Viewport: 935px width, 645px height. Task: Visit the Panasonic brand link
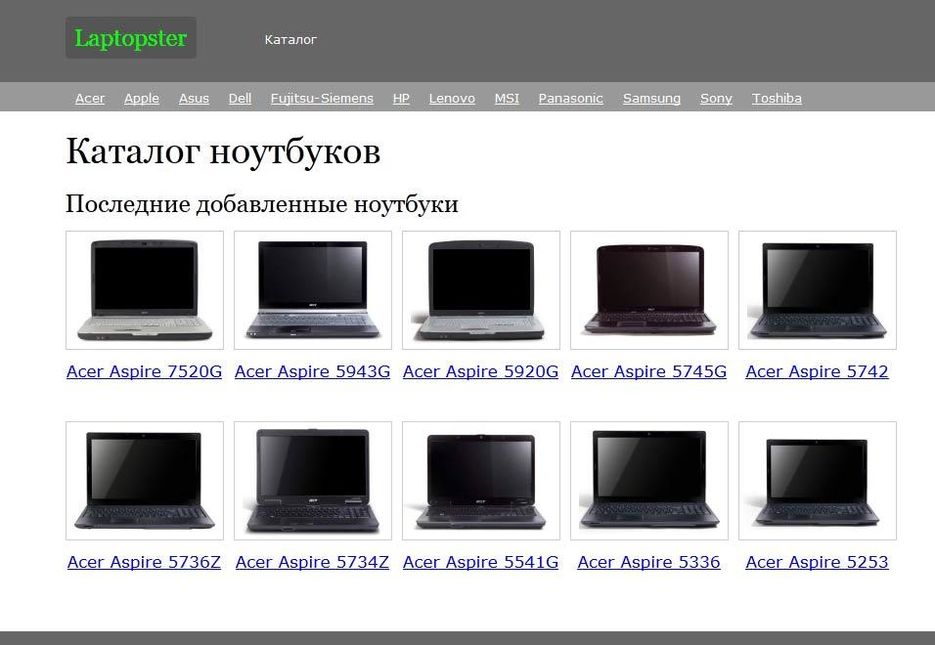click(x=570, y=98)
